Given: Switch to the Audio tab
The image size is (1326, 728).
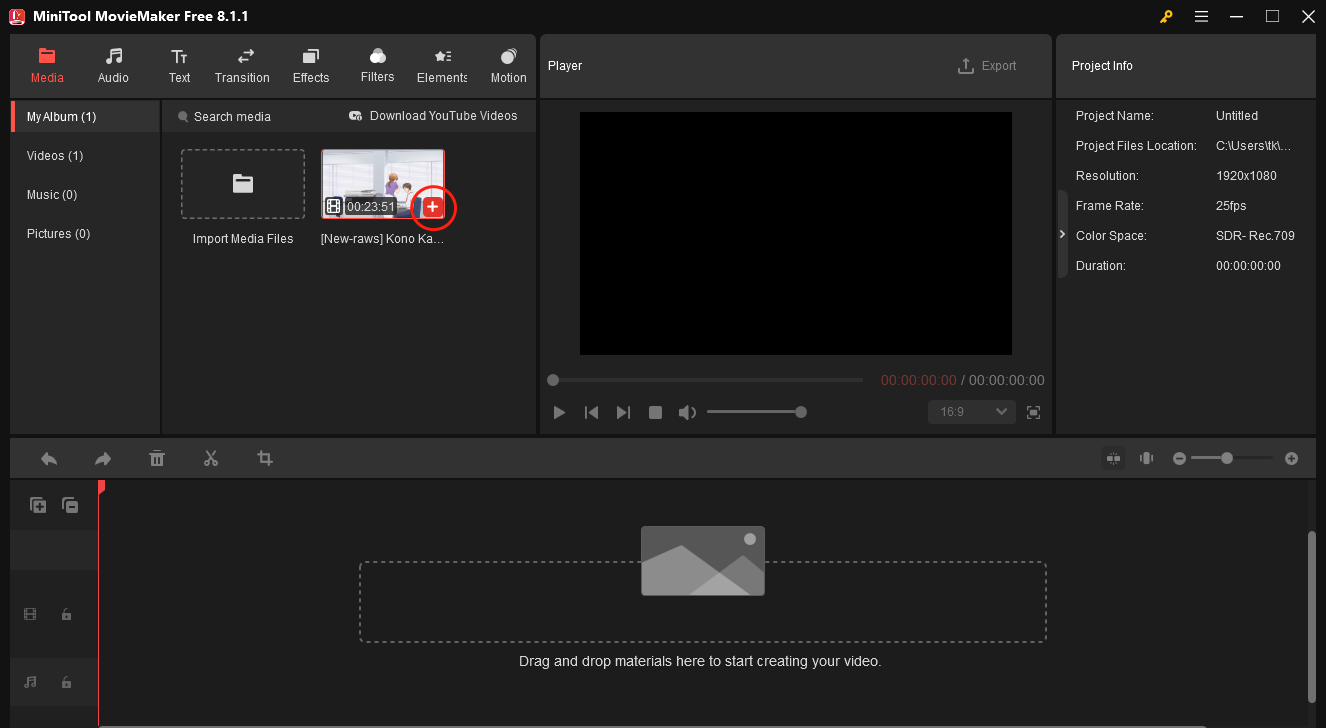Looking at the screenshot, I should click(x=113, y=66).
